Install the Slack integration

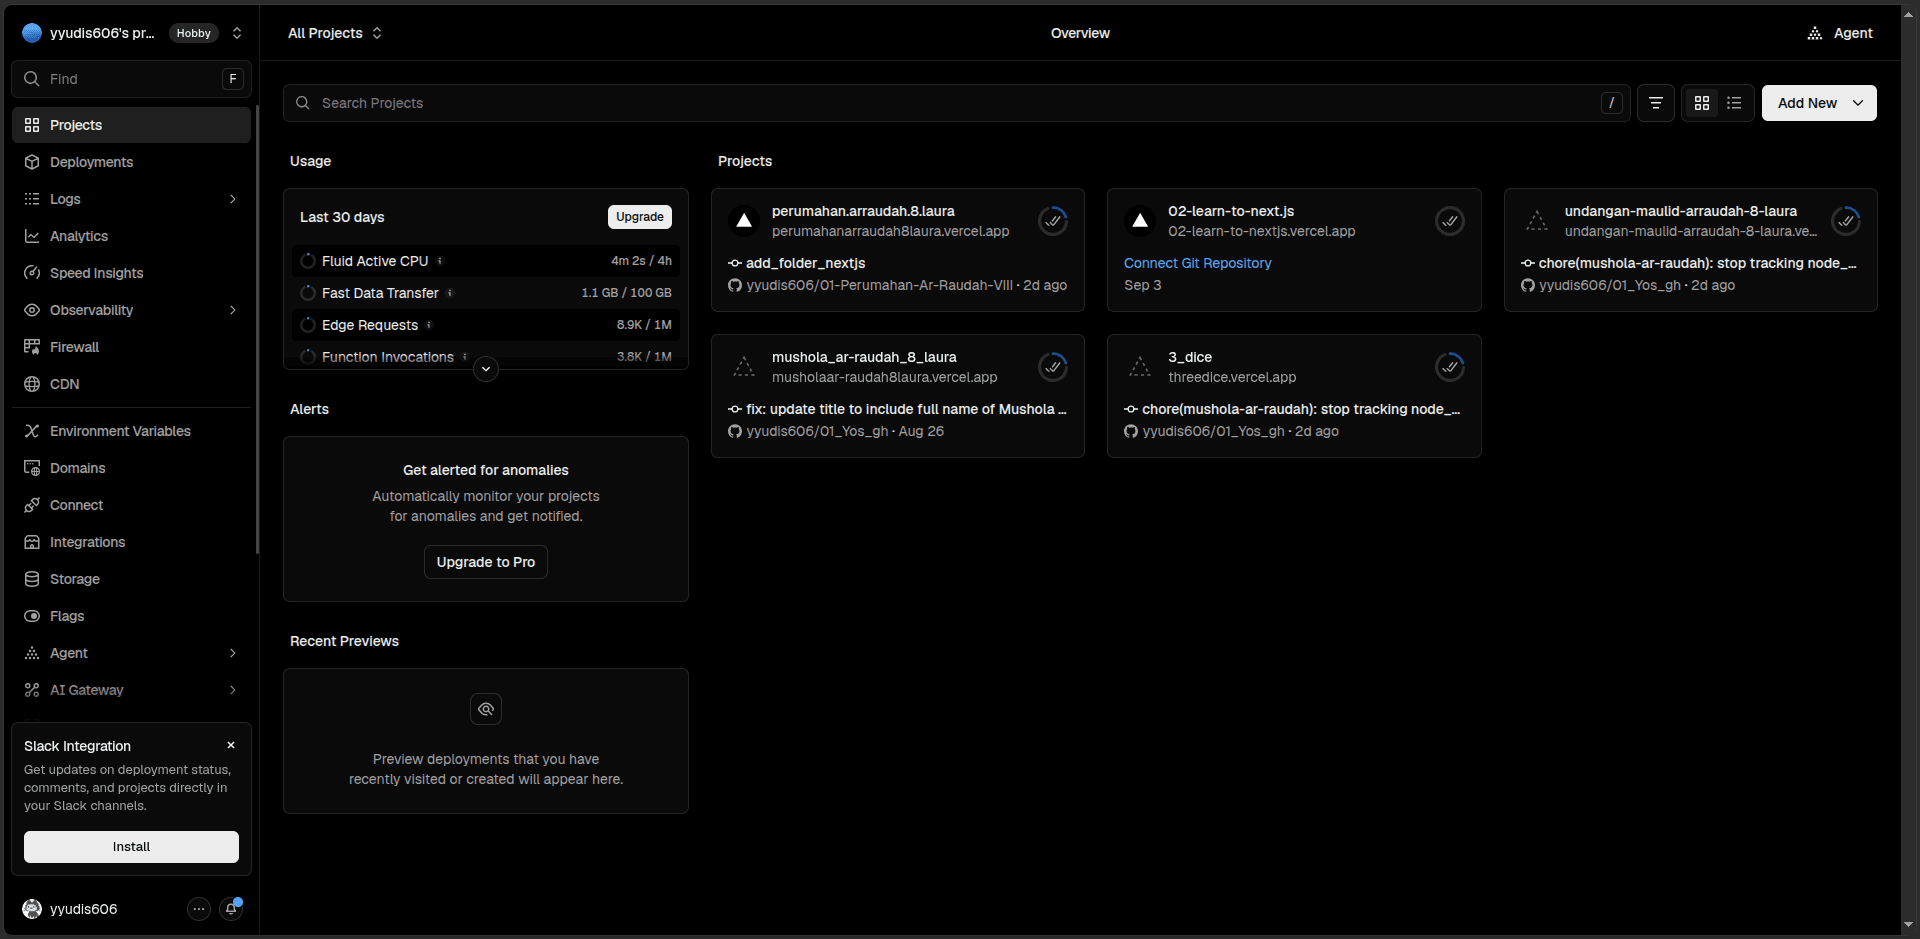131,847
